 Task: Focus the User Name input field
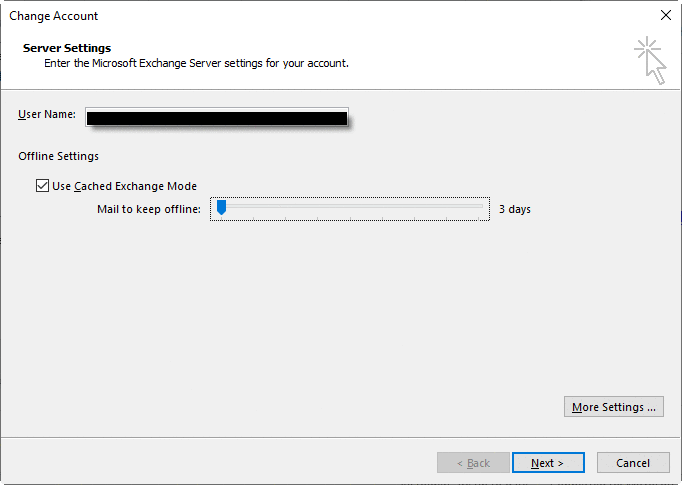(216, 117)
